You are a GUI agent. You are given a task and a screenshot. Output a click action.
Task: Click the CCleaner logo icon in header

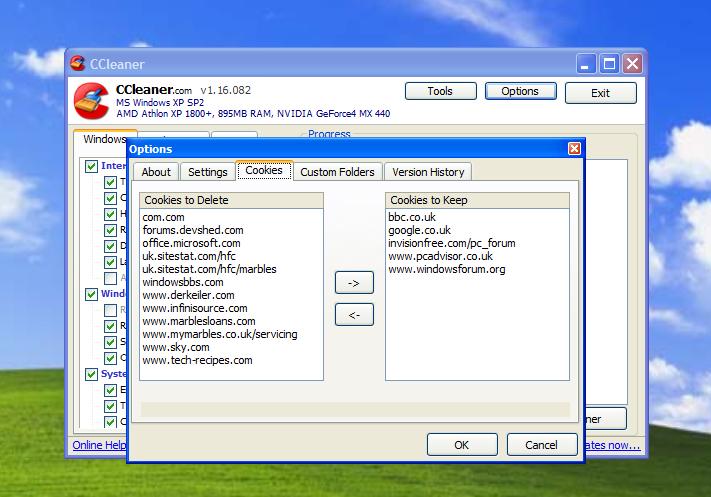(x=92, y=101)
